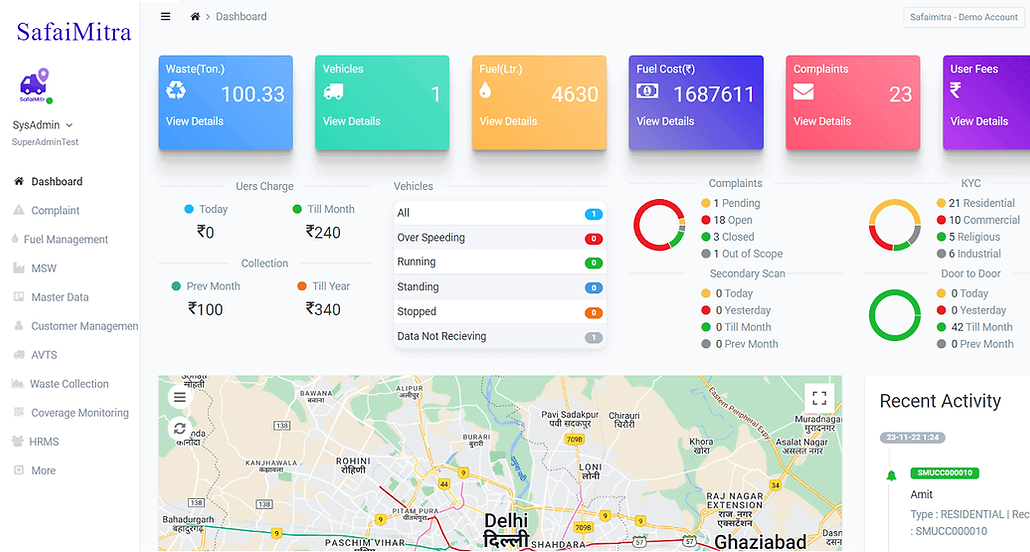Select the Standing vehicles row
The height and width of the screenshot is (552, 1030).
click(499, 287)
